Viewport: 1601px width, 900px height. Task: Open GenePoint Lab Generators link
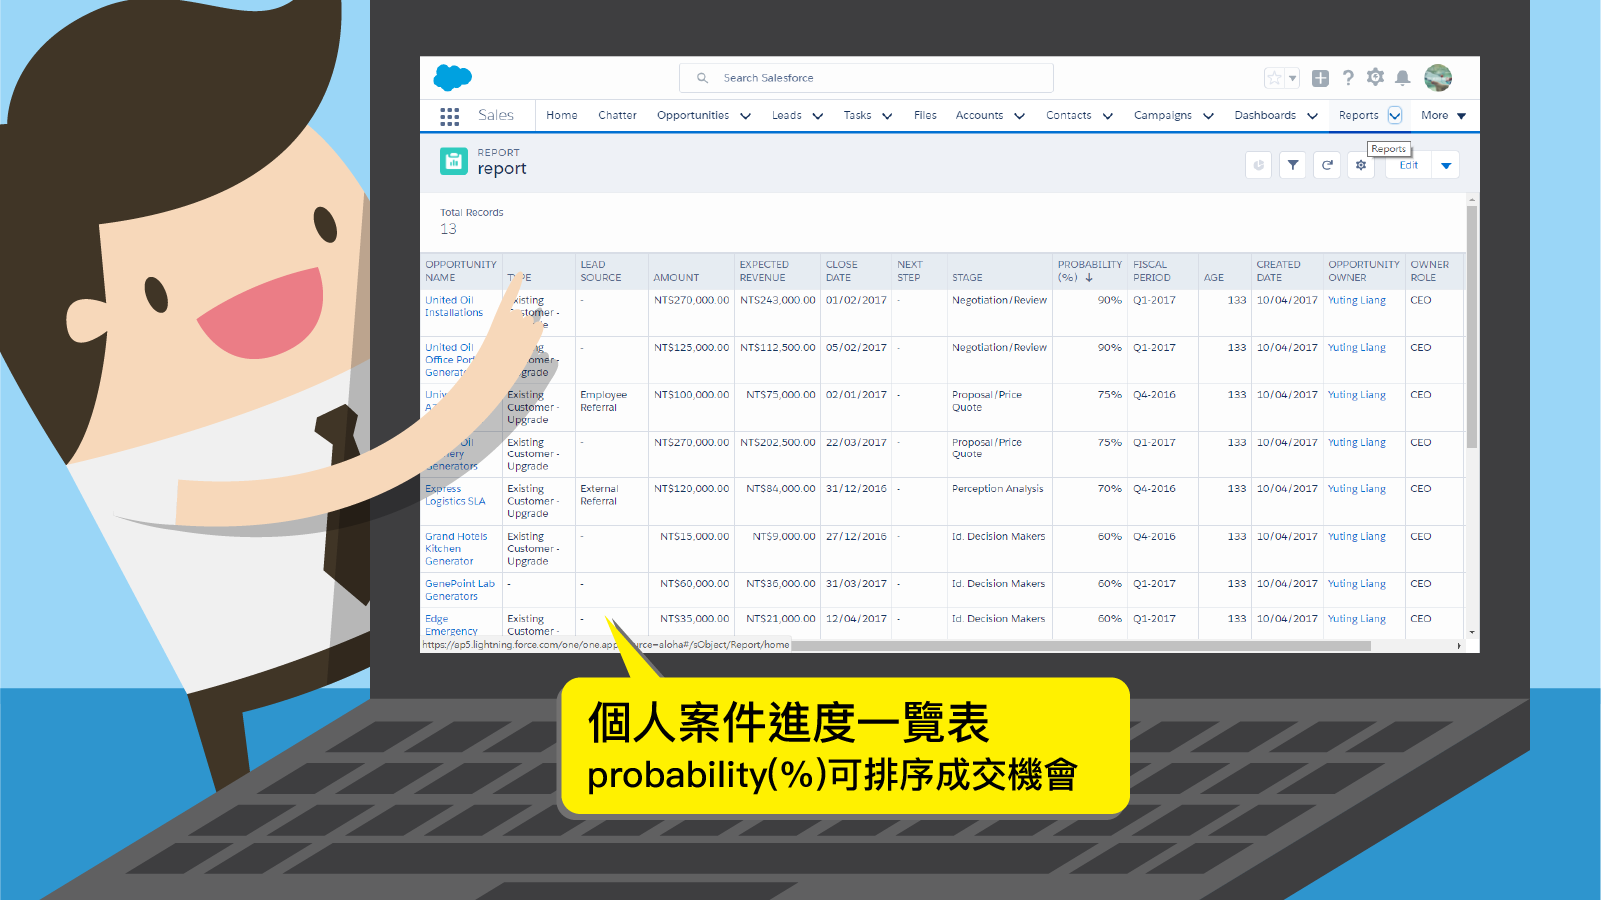pos(460,590)
